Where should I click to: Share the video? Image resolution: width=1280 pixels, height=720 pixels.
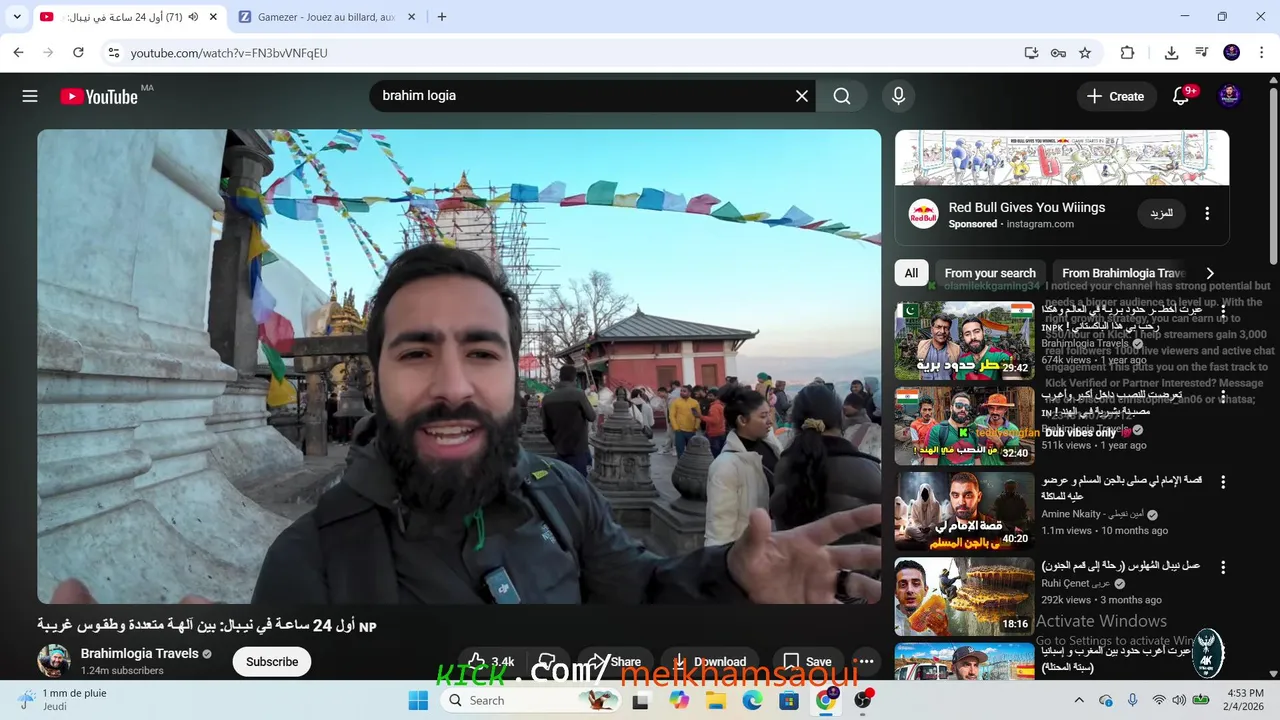click(614, 662)
